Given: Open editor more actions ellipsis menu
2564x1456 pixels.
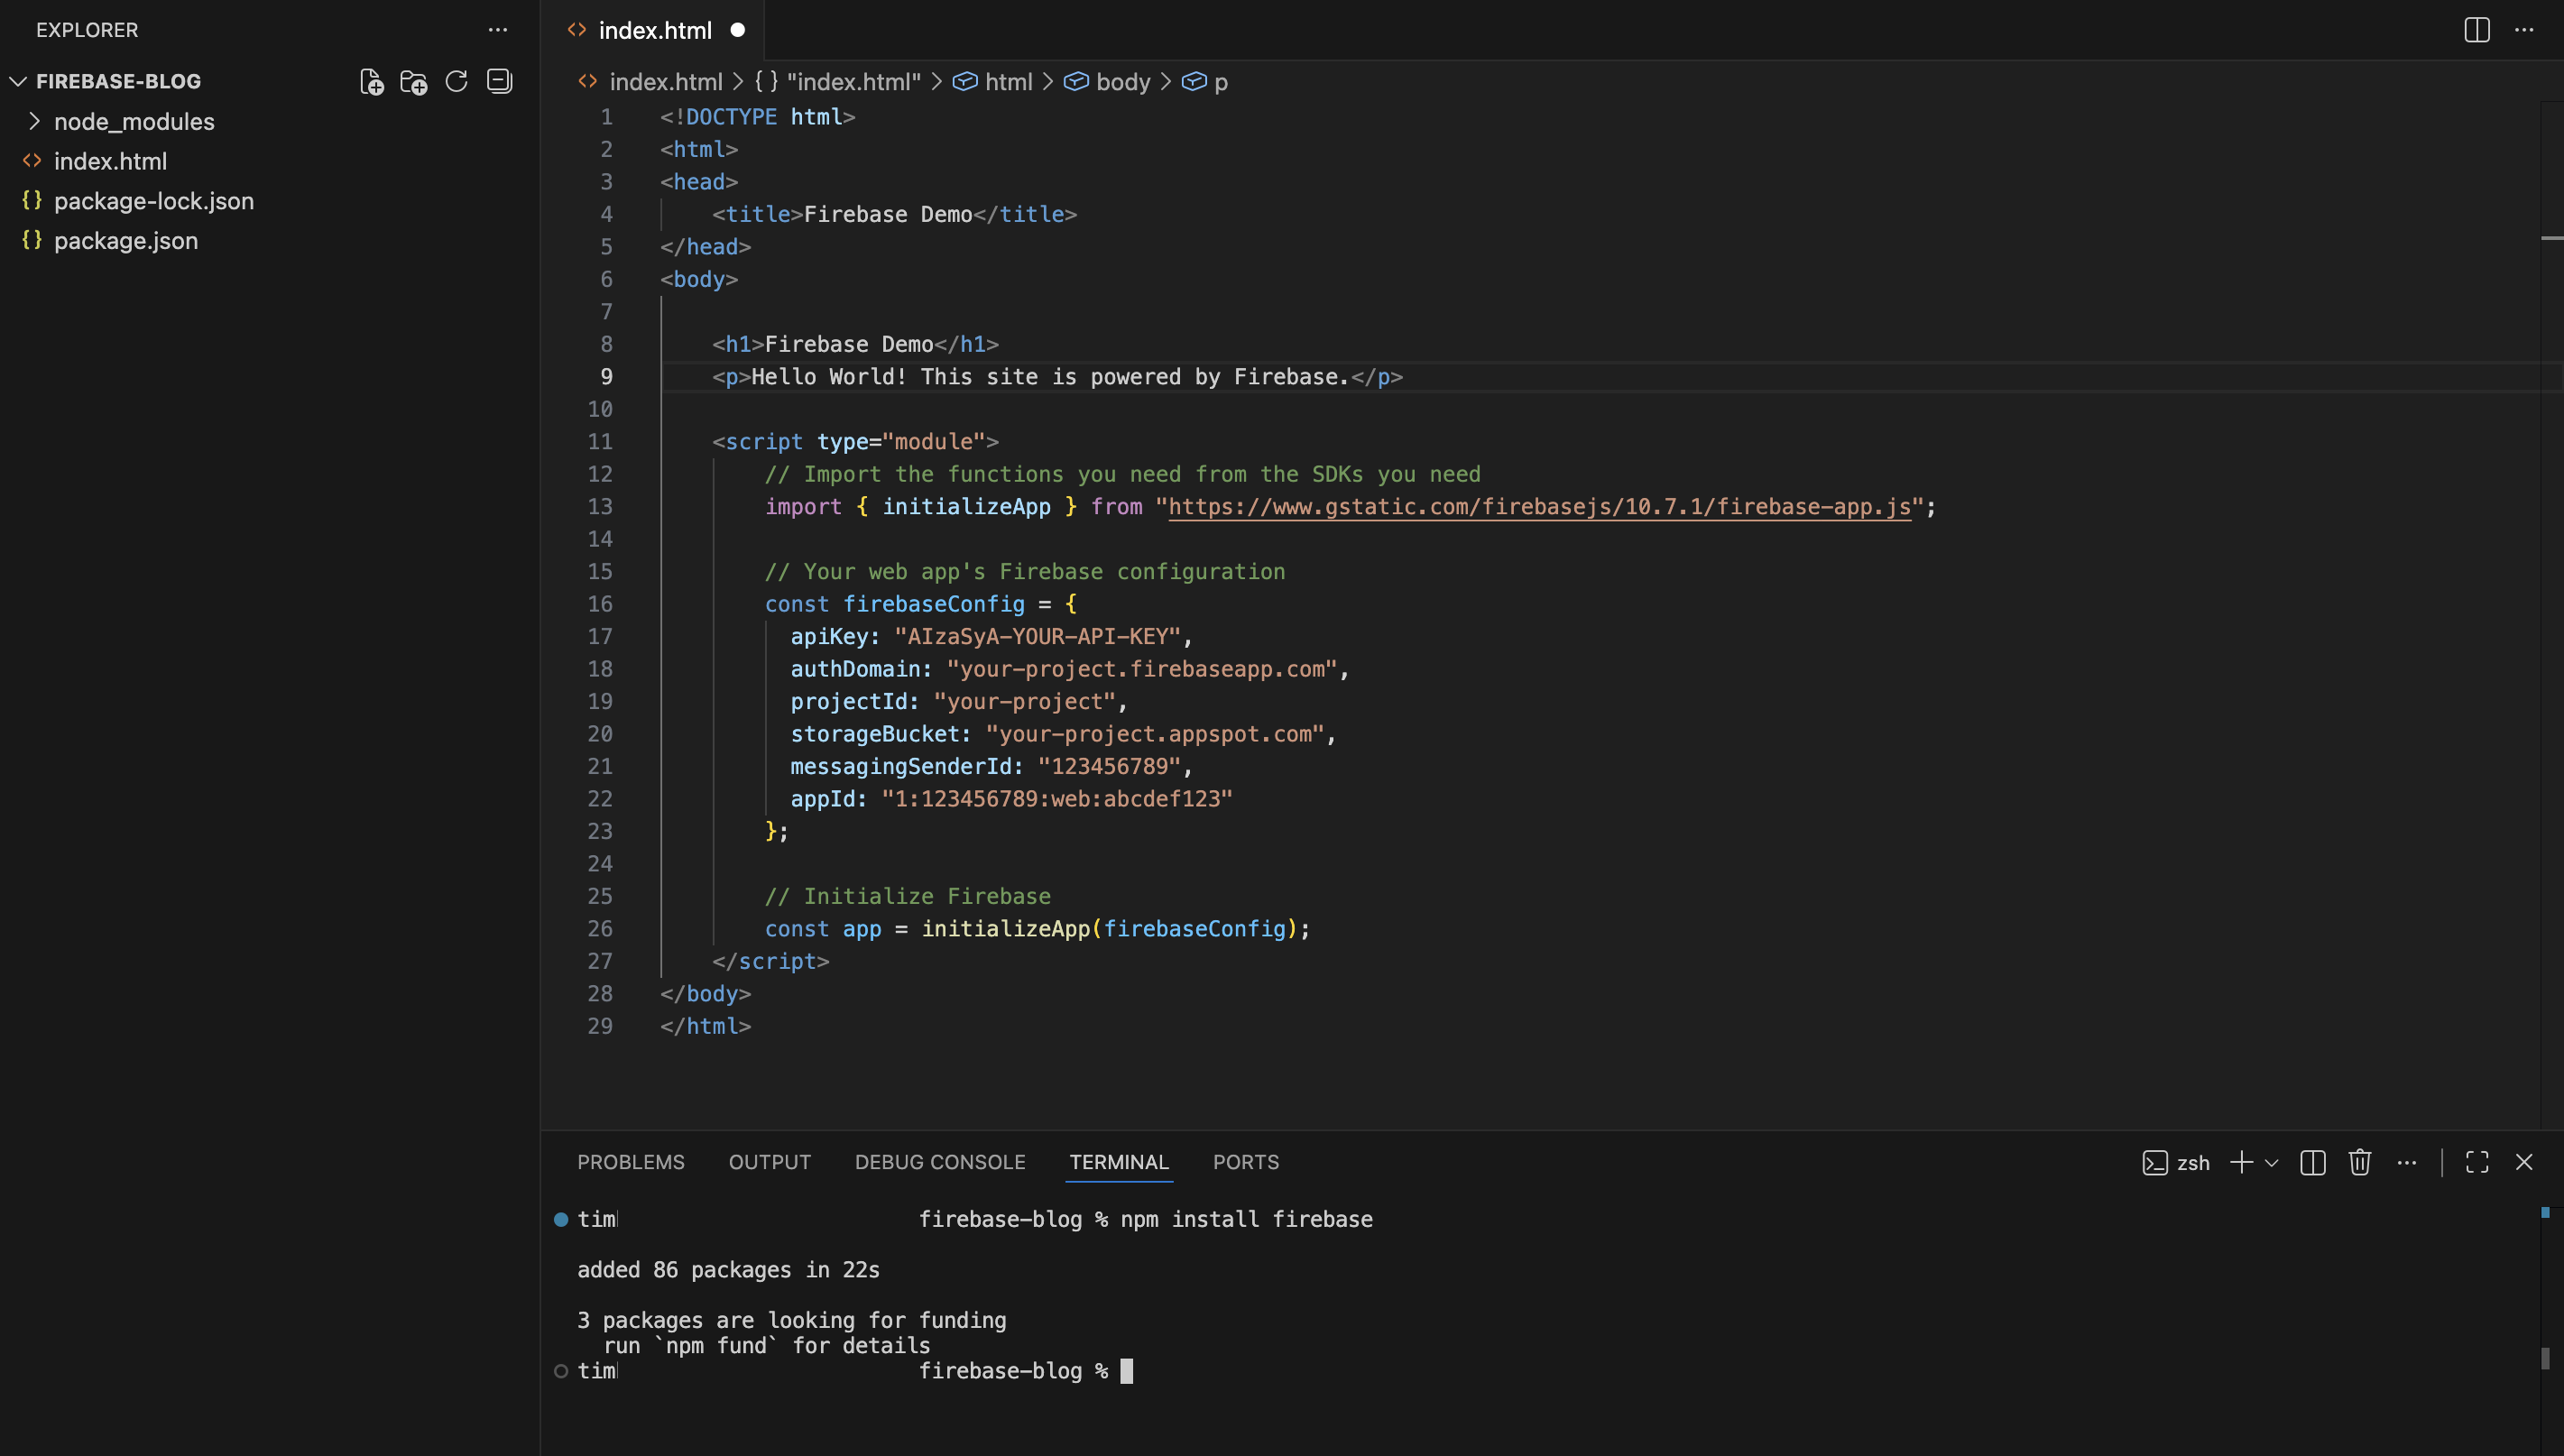Looking at the screenshot, I should (x=2524, y=30).
